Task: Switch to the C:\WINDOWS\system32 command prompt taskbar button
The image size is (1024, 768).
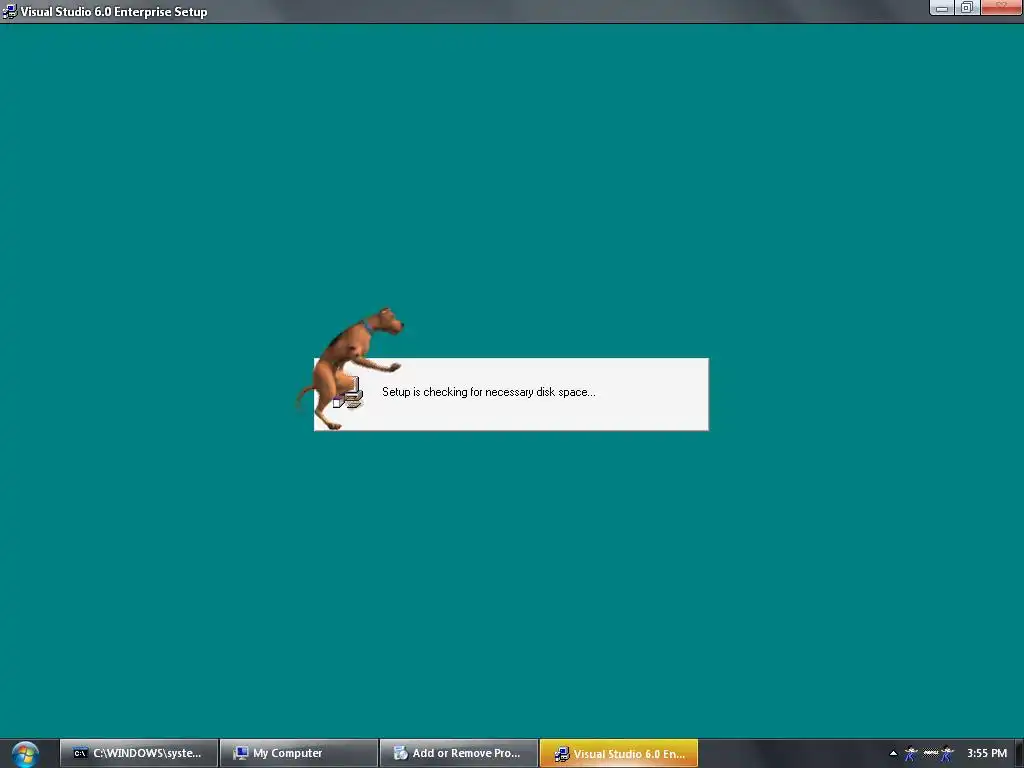Action: pos(139,753)
